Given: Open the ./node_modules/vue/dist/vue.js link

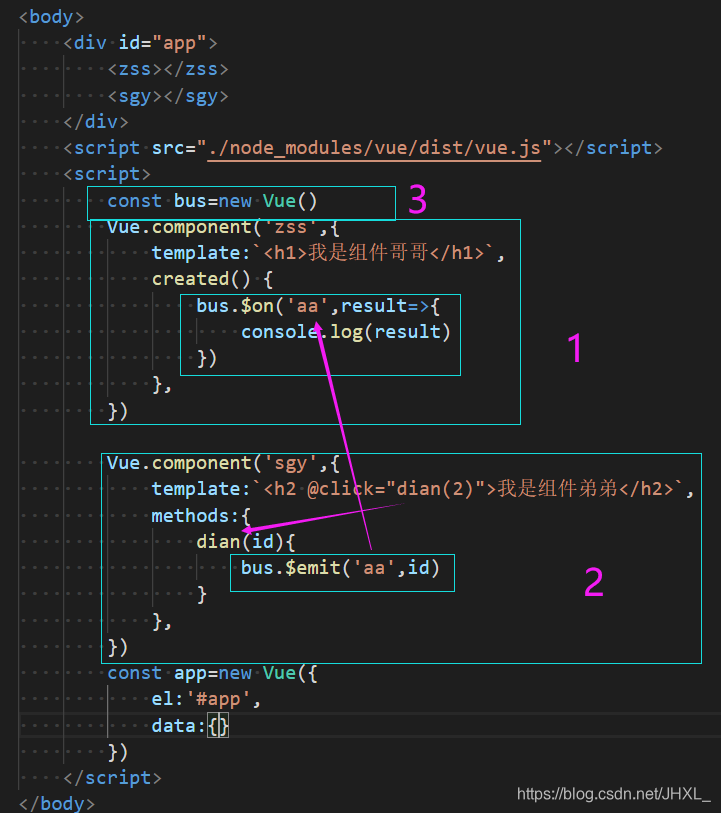Looking at the screenshot, I should point(374,148).
